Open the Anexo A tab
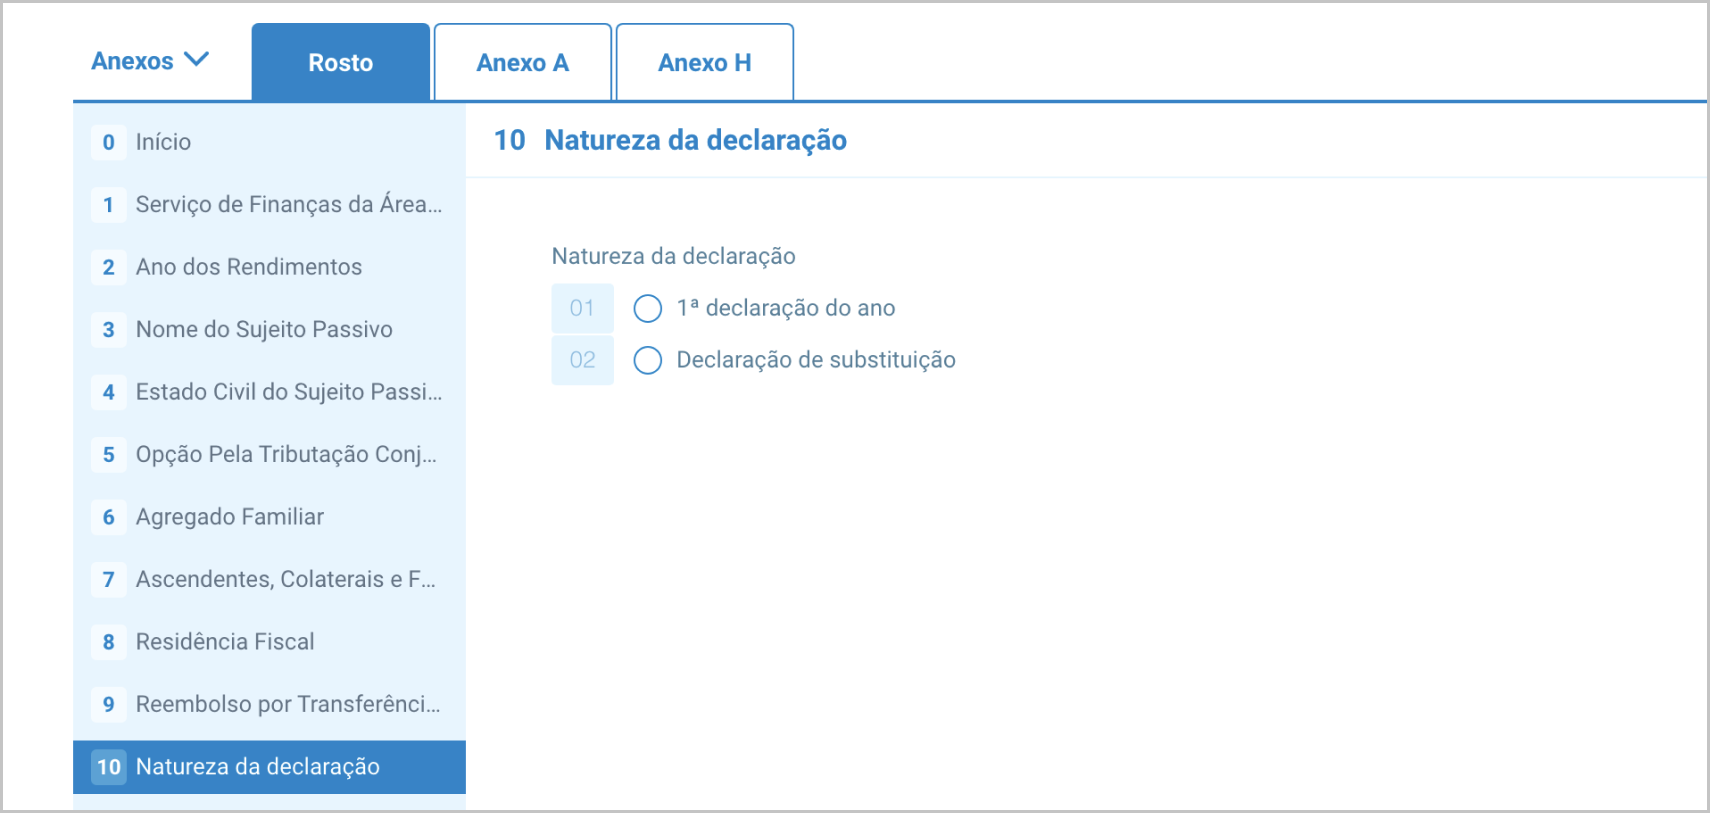The image size is (1710, 813). coord(522,63)
